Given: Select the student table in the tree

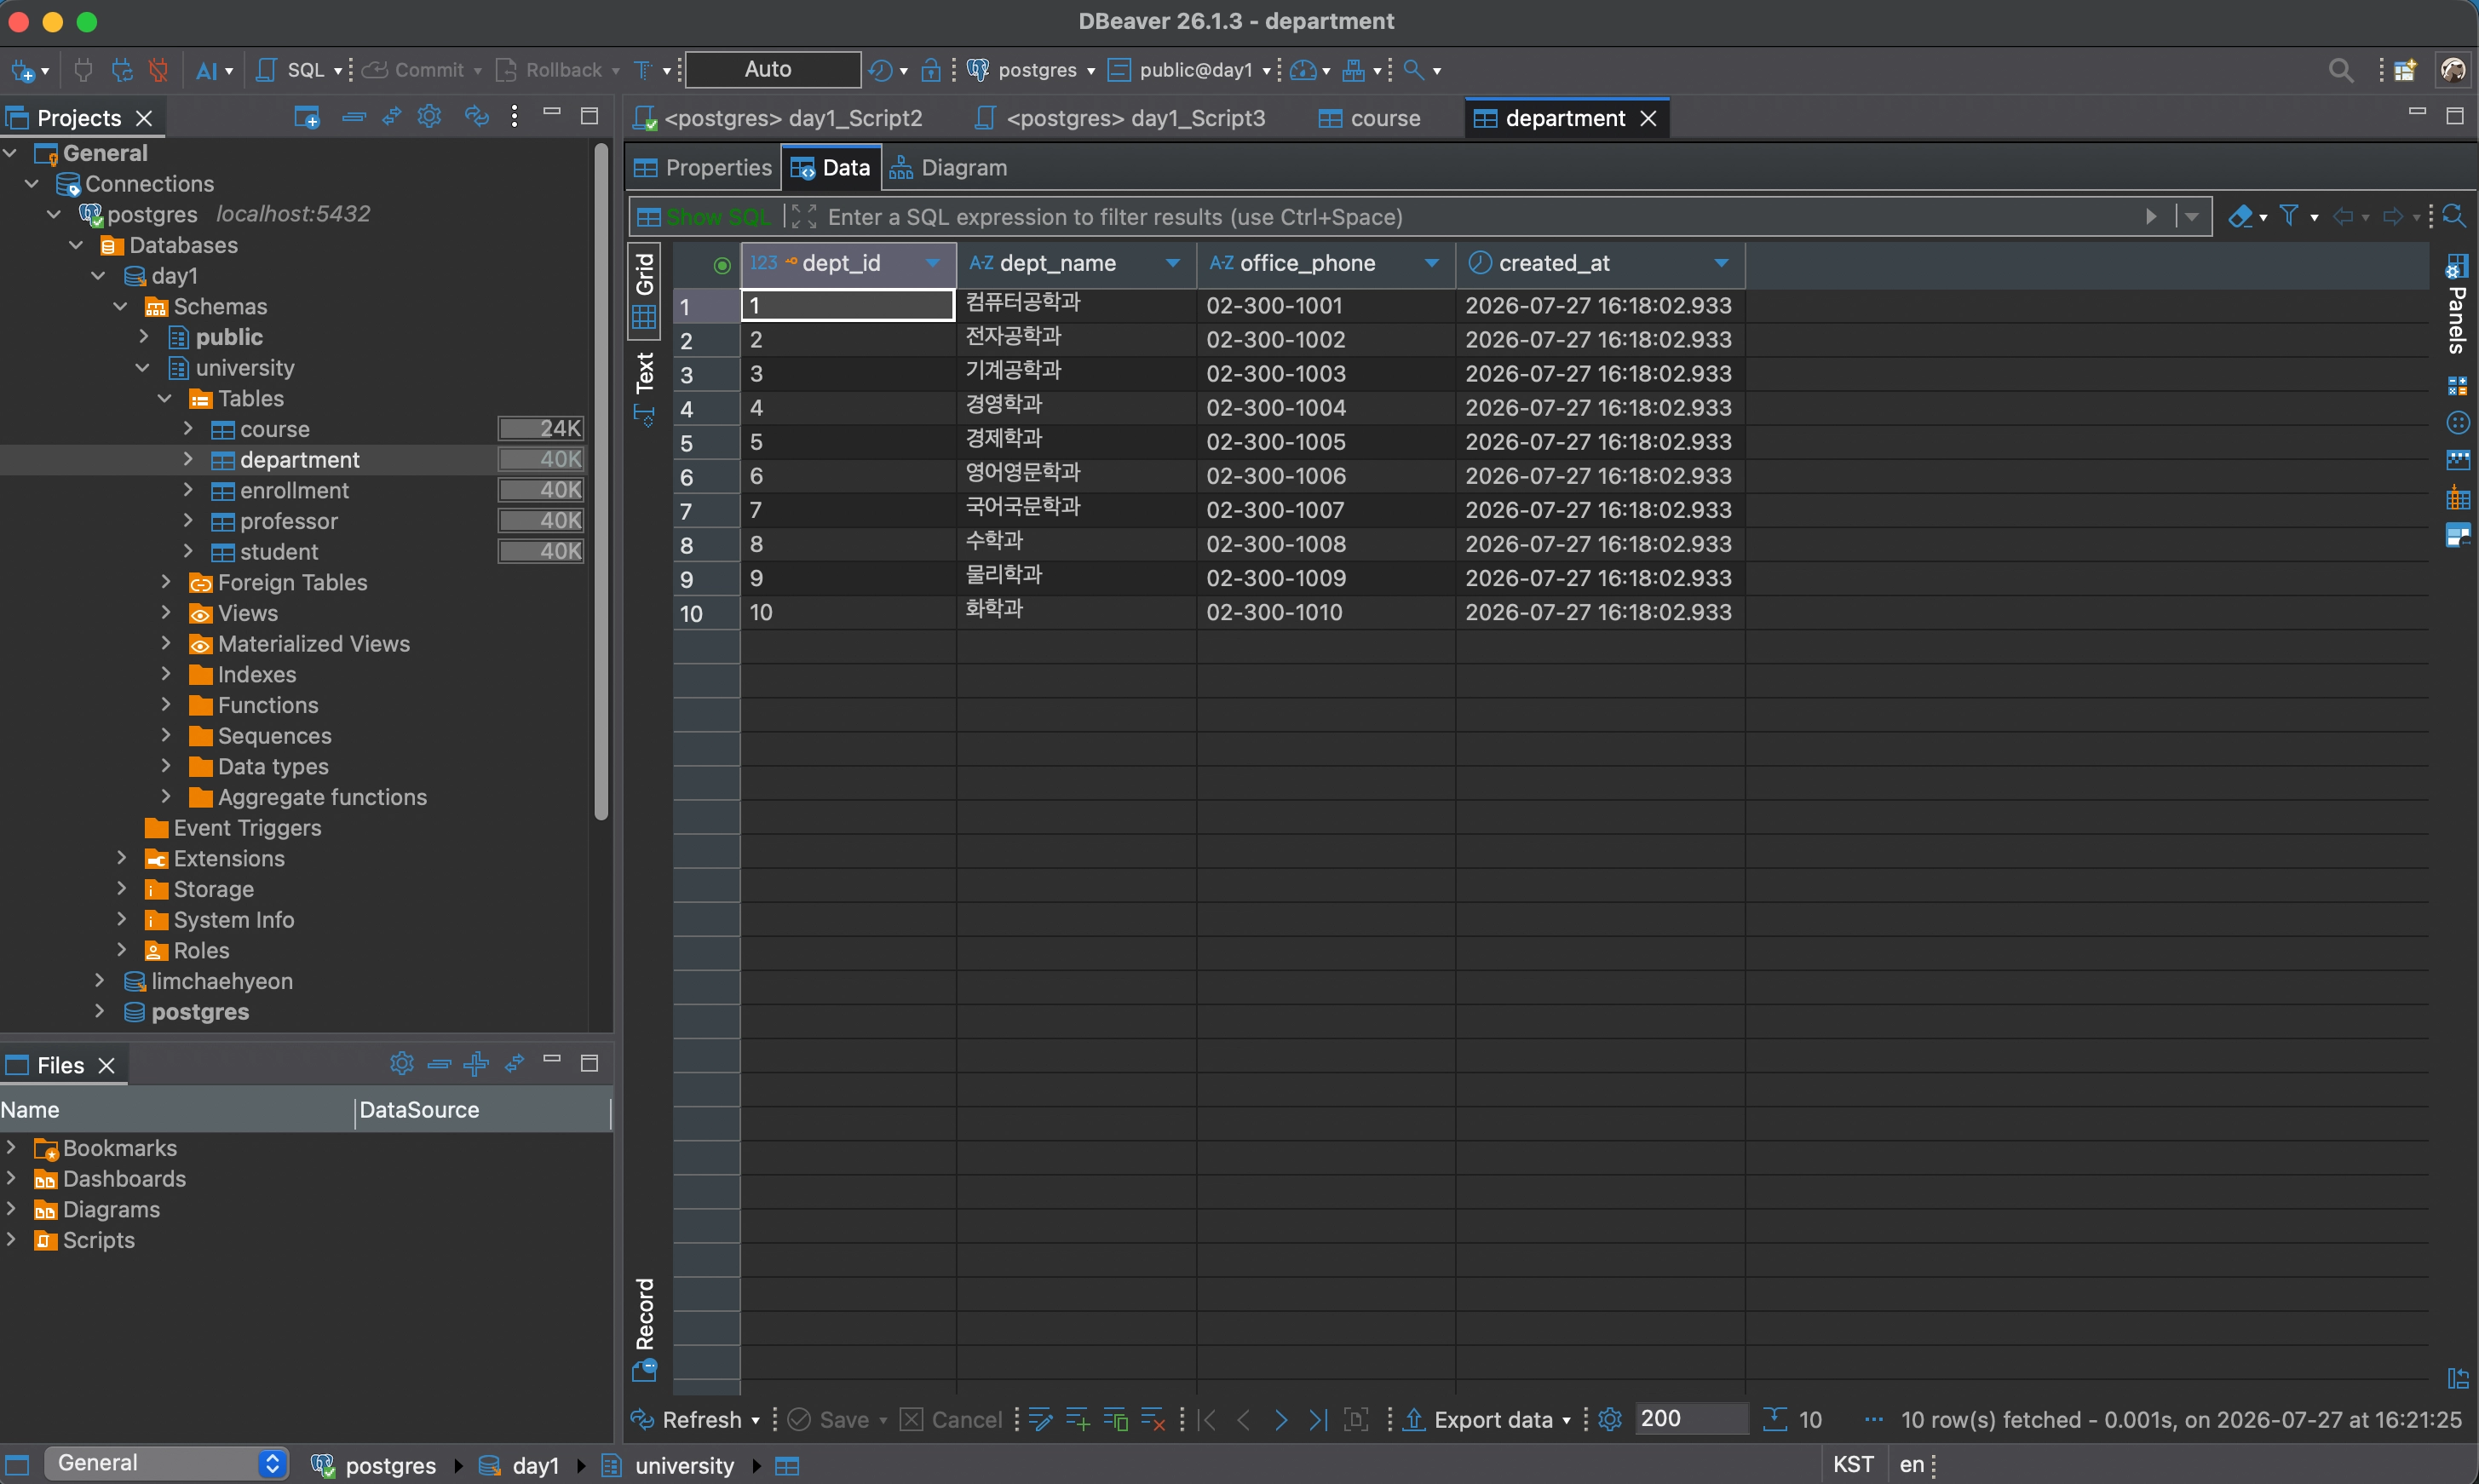Looking at the screenshot, I should point(279,552).
